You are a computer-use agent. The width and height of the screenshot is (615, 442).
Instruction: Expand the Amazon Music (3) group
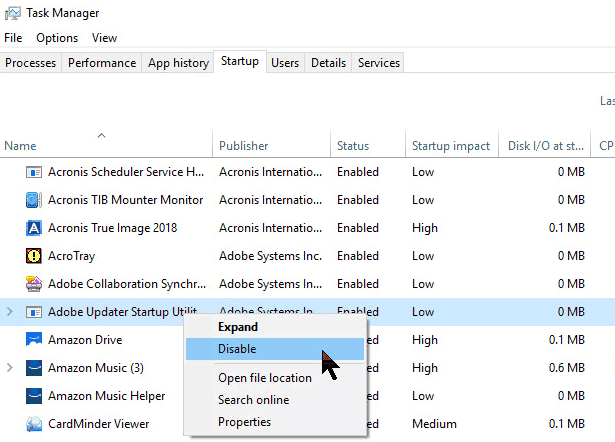pyautogui.click(x=10, y=368)
